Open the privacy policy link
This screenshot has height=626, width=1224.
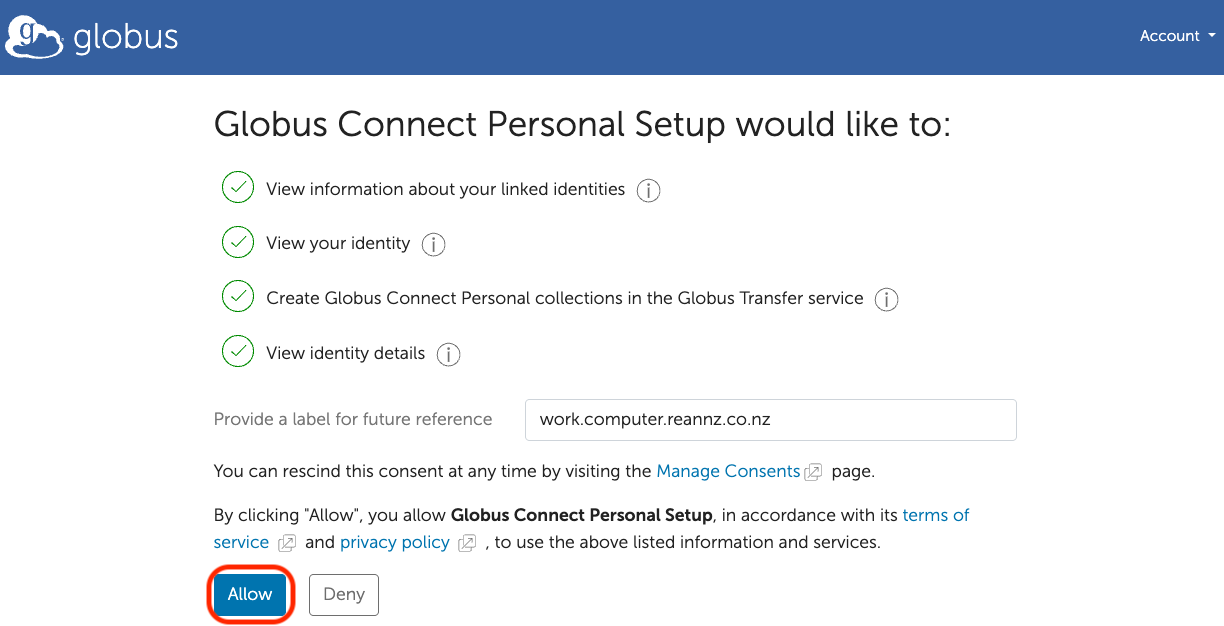pos(394,542)
